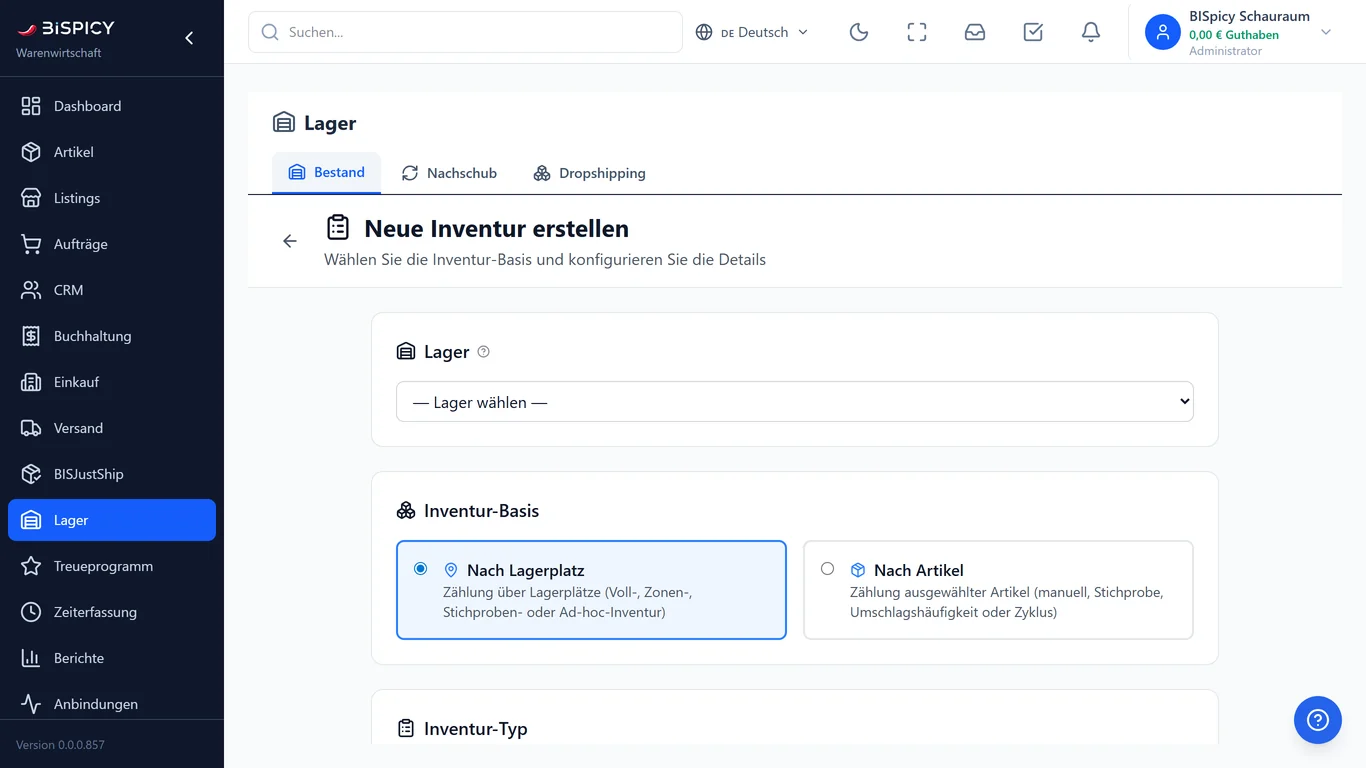The width and height of the screenshot is (1366, 768).
Task: Click the Nach Artikel option description text
Action: point(1007,602)
